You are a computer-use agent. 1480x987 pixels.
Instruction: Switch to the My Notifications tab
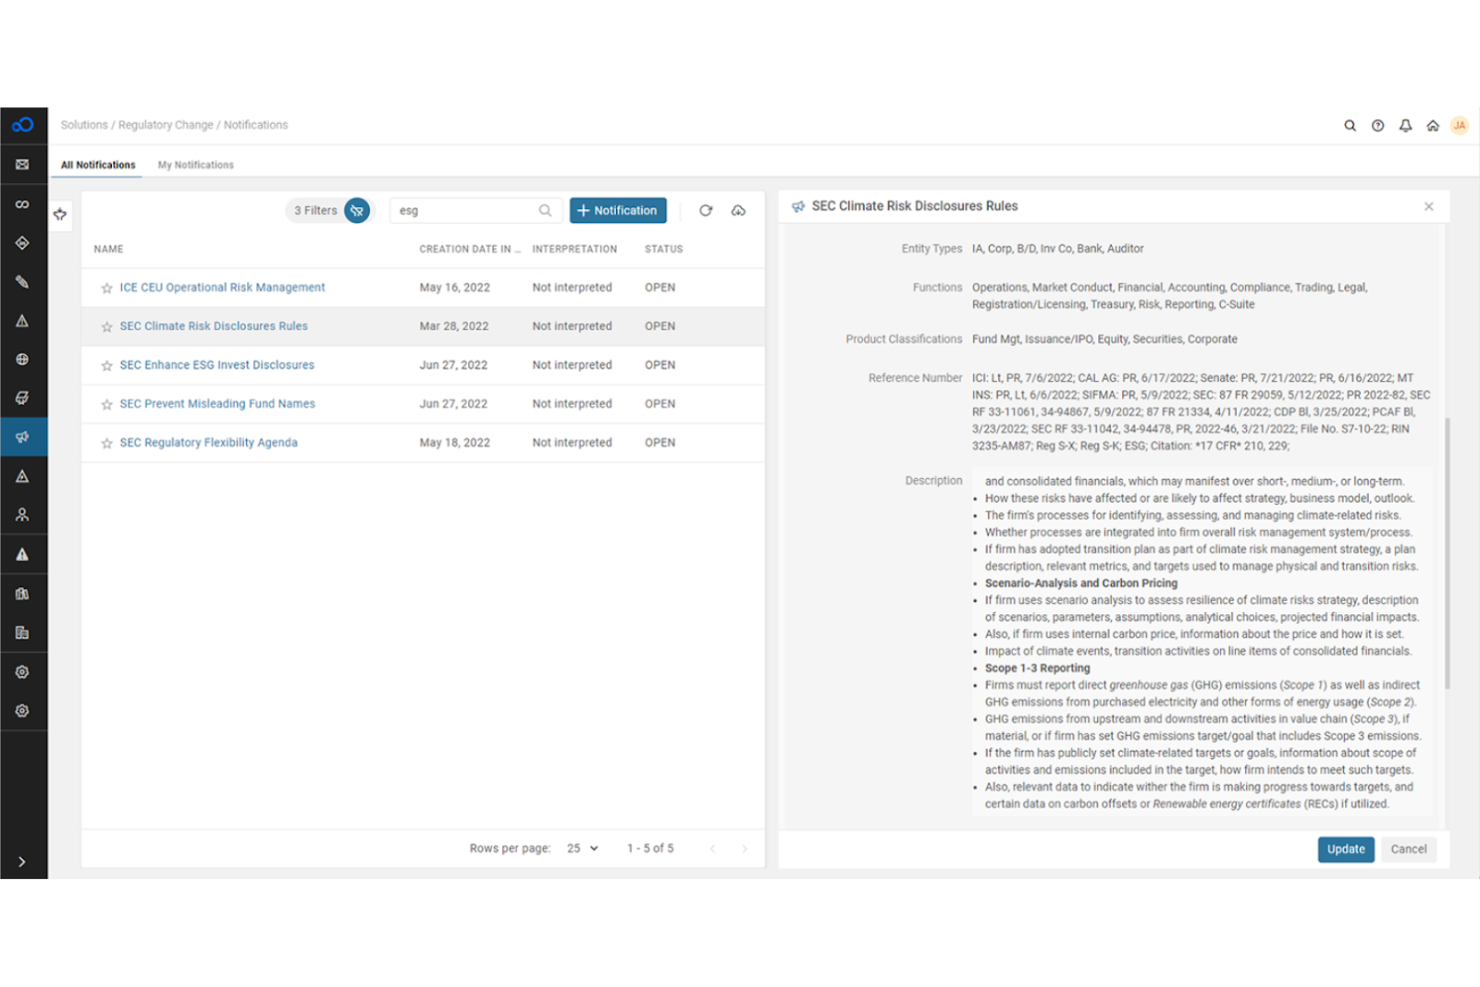pos(196,165)
